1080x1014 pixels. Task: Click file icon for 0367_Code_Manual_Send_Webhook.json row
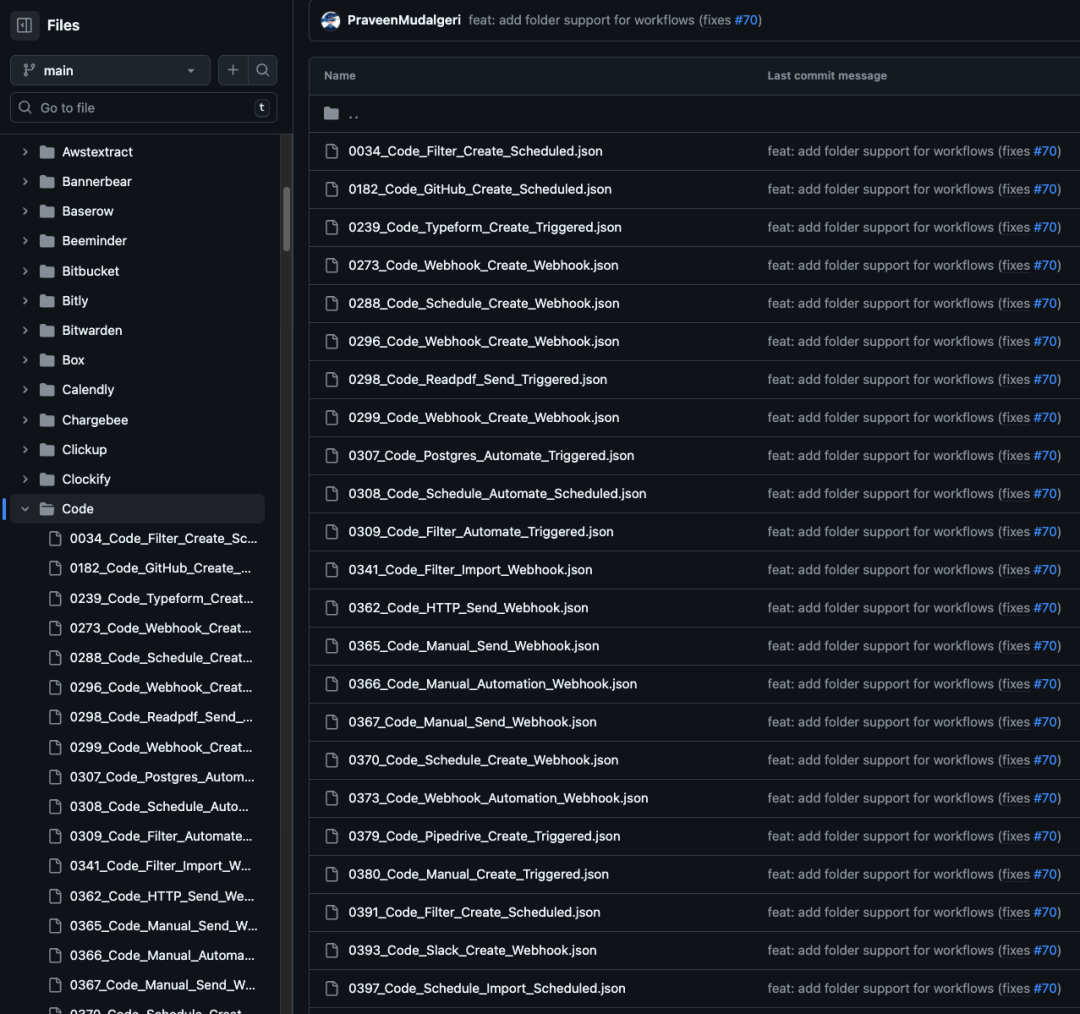coord(331,722)
